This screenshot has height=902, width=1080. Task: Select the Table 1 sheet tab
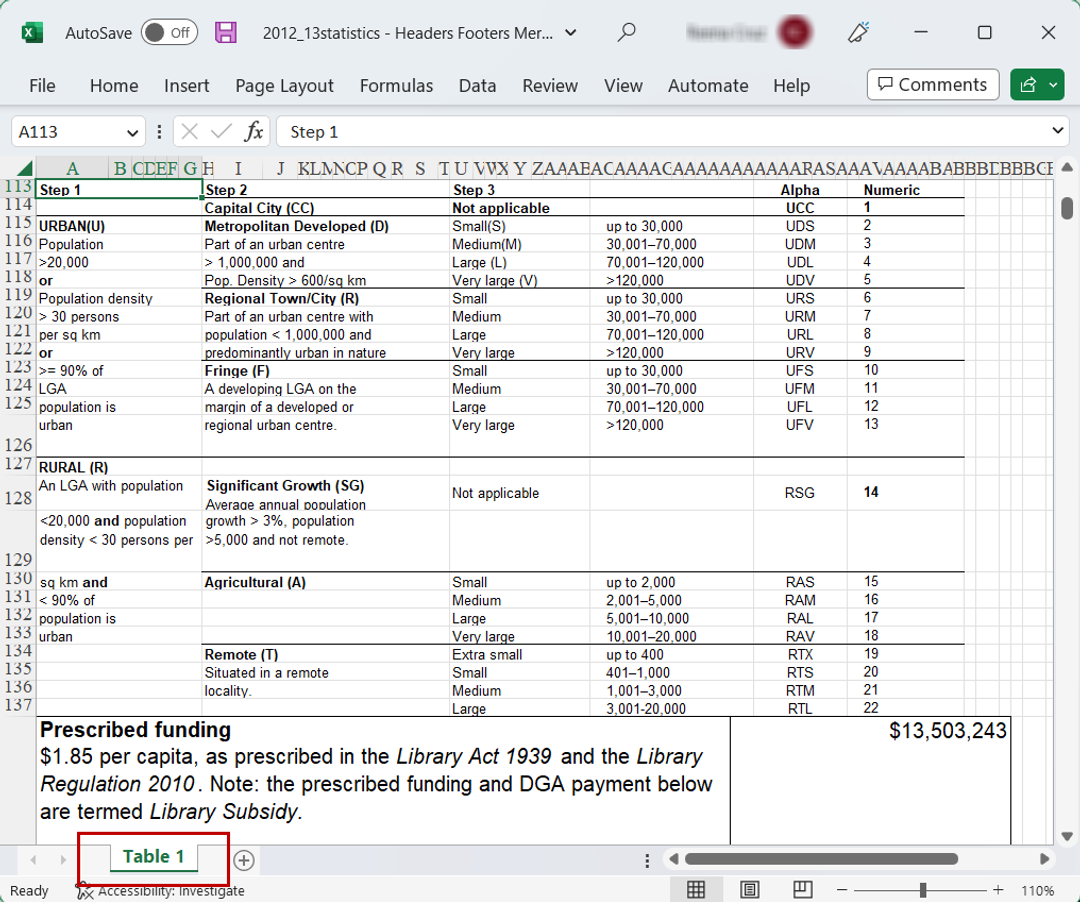153,857
